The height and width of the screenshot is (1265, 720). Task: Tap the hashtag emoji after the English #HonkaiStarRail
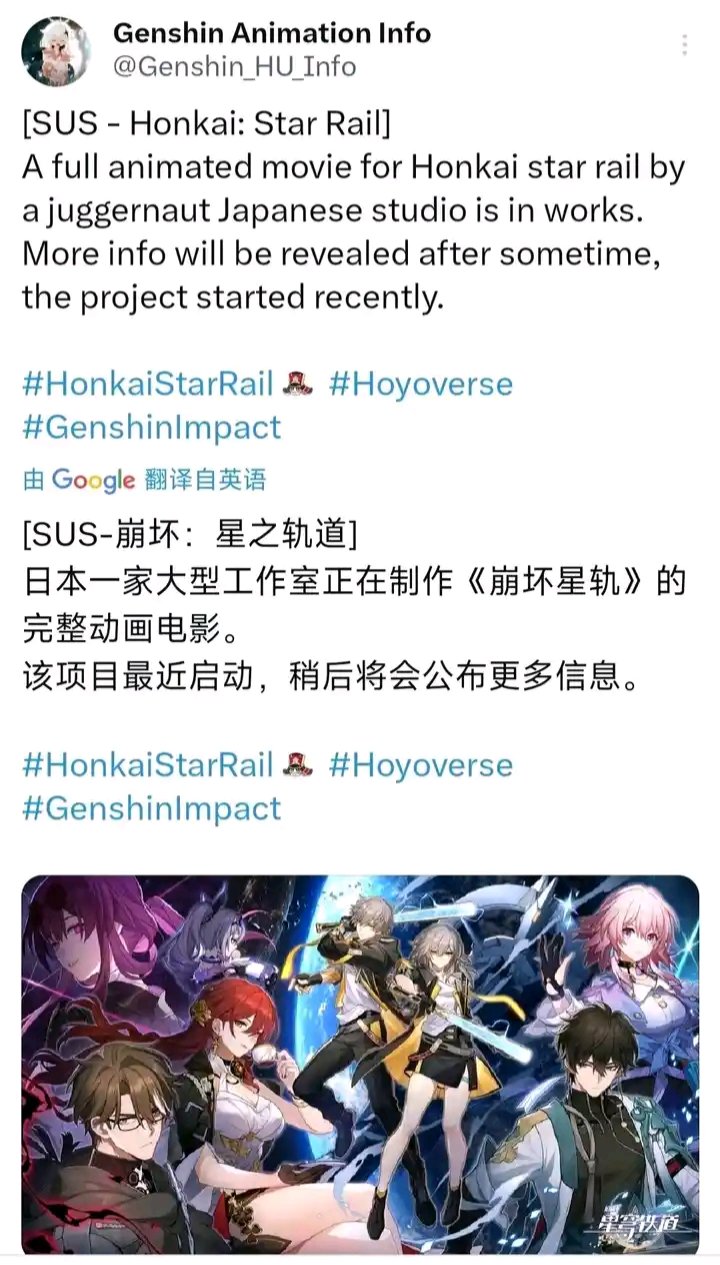[299, 384]
